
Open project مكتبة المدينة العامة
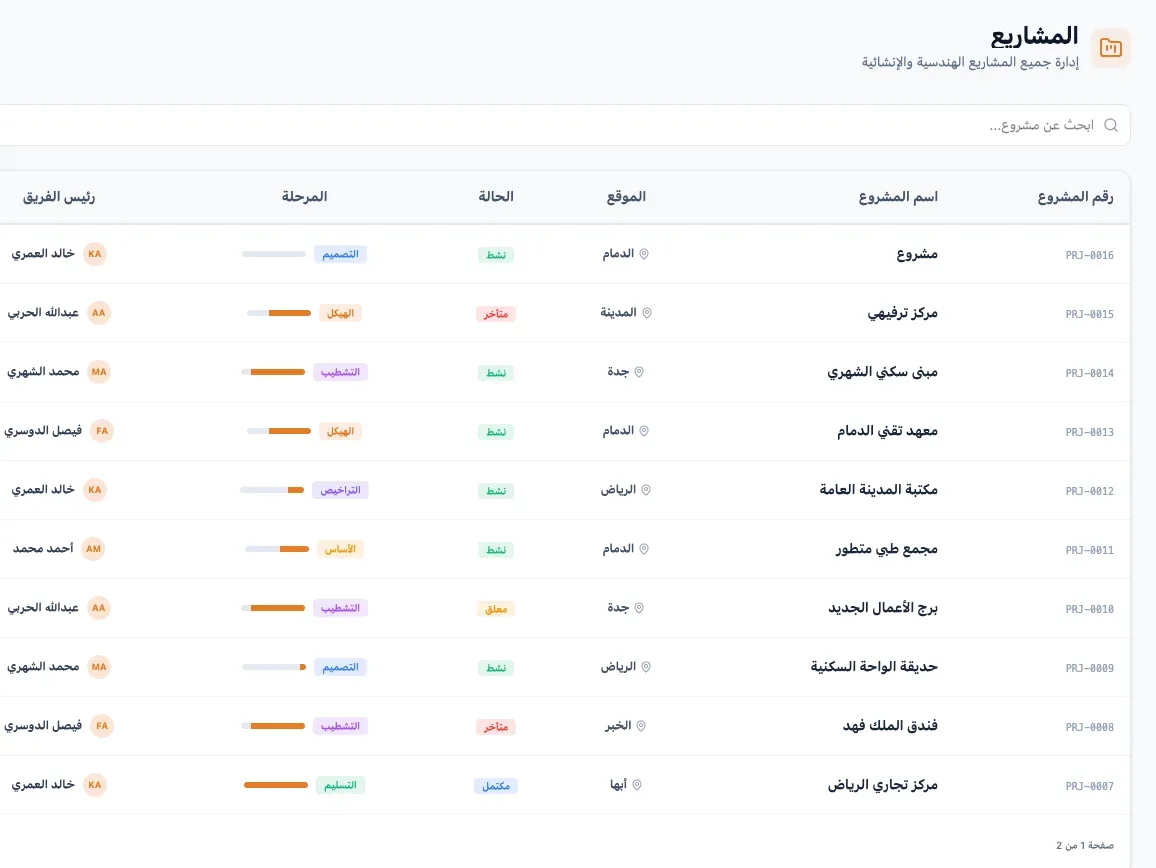point(878,490)
